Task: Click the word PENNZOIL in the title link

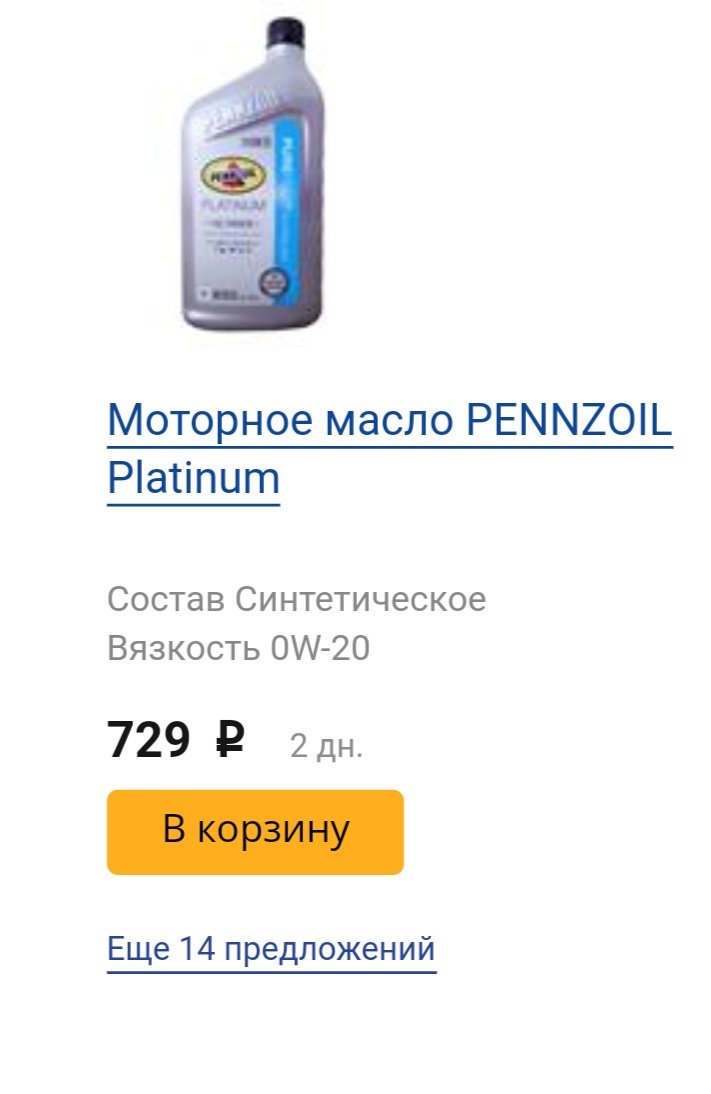Action: 569,420
